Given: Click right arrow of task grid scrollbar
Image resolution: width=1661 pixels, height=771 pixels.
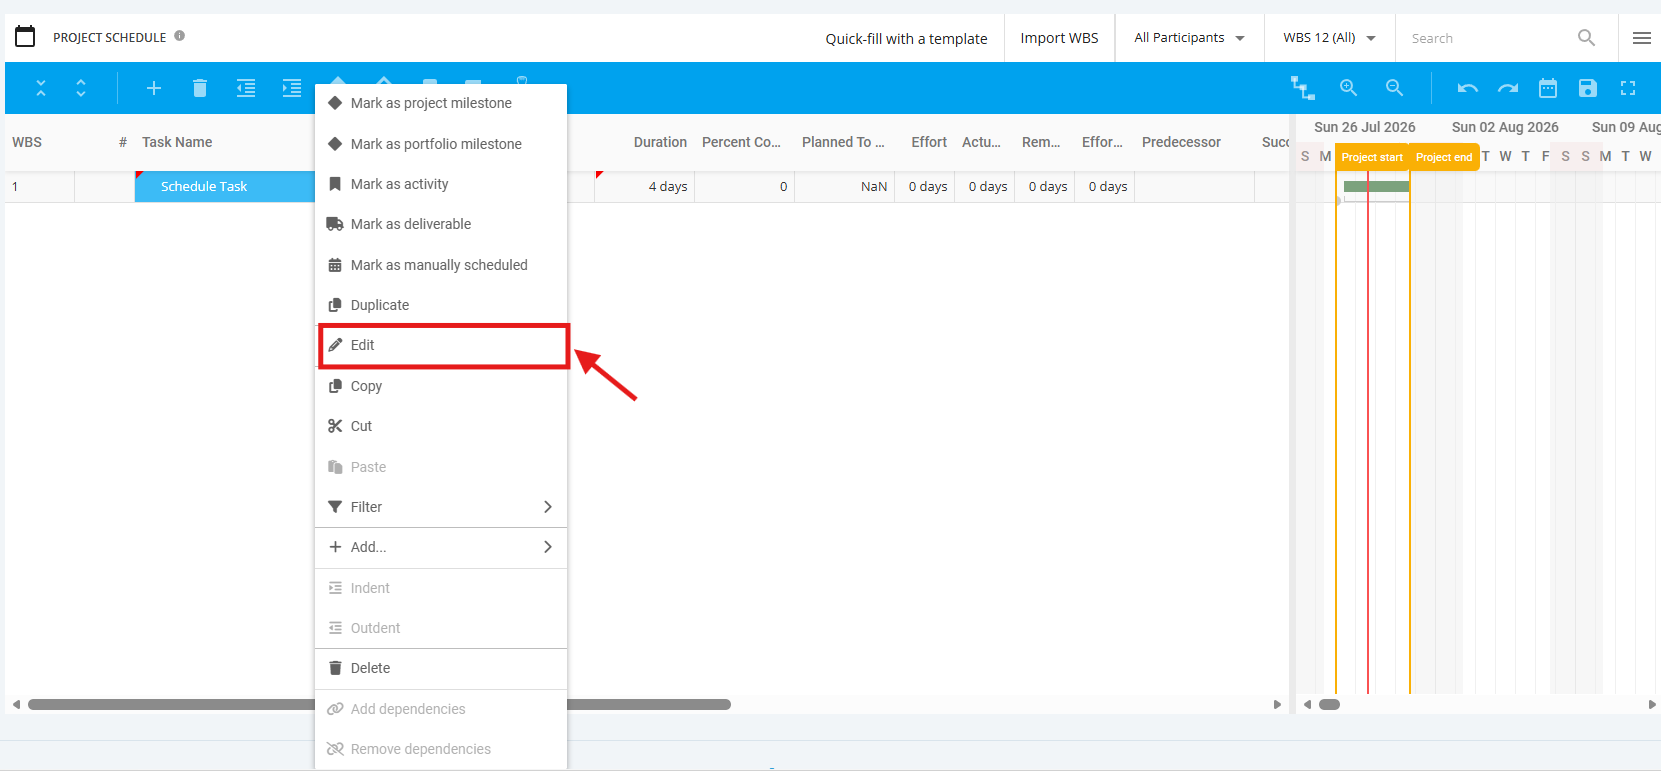Looking at the screenshot, I should click(x=1277, y=704).
